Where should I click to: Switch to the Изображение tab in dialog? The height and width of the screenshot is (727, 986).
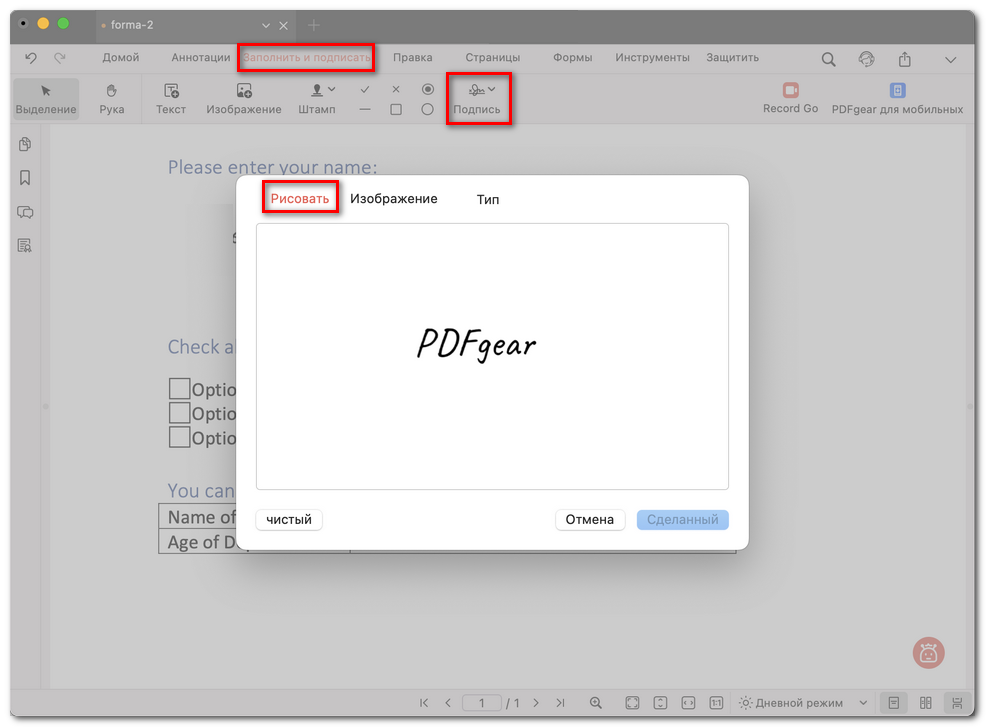tap(393, 199)
